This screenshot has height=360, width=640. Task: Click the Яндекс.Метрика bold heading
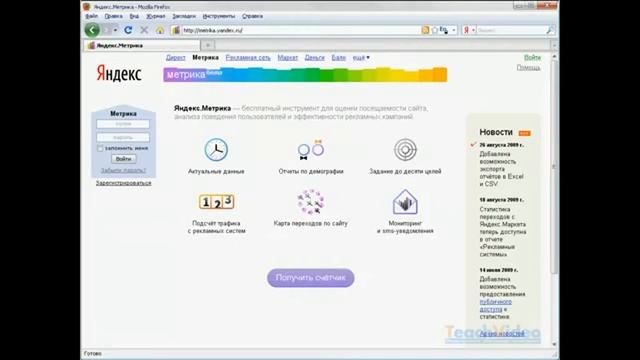[202, 108]
